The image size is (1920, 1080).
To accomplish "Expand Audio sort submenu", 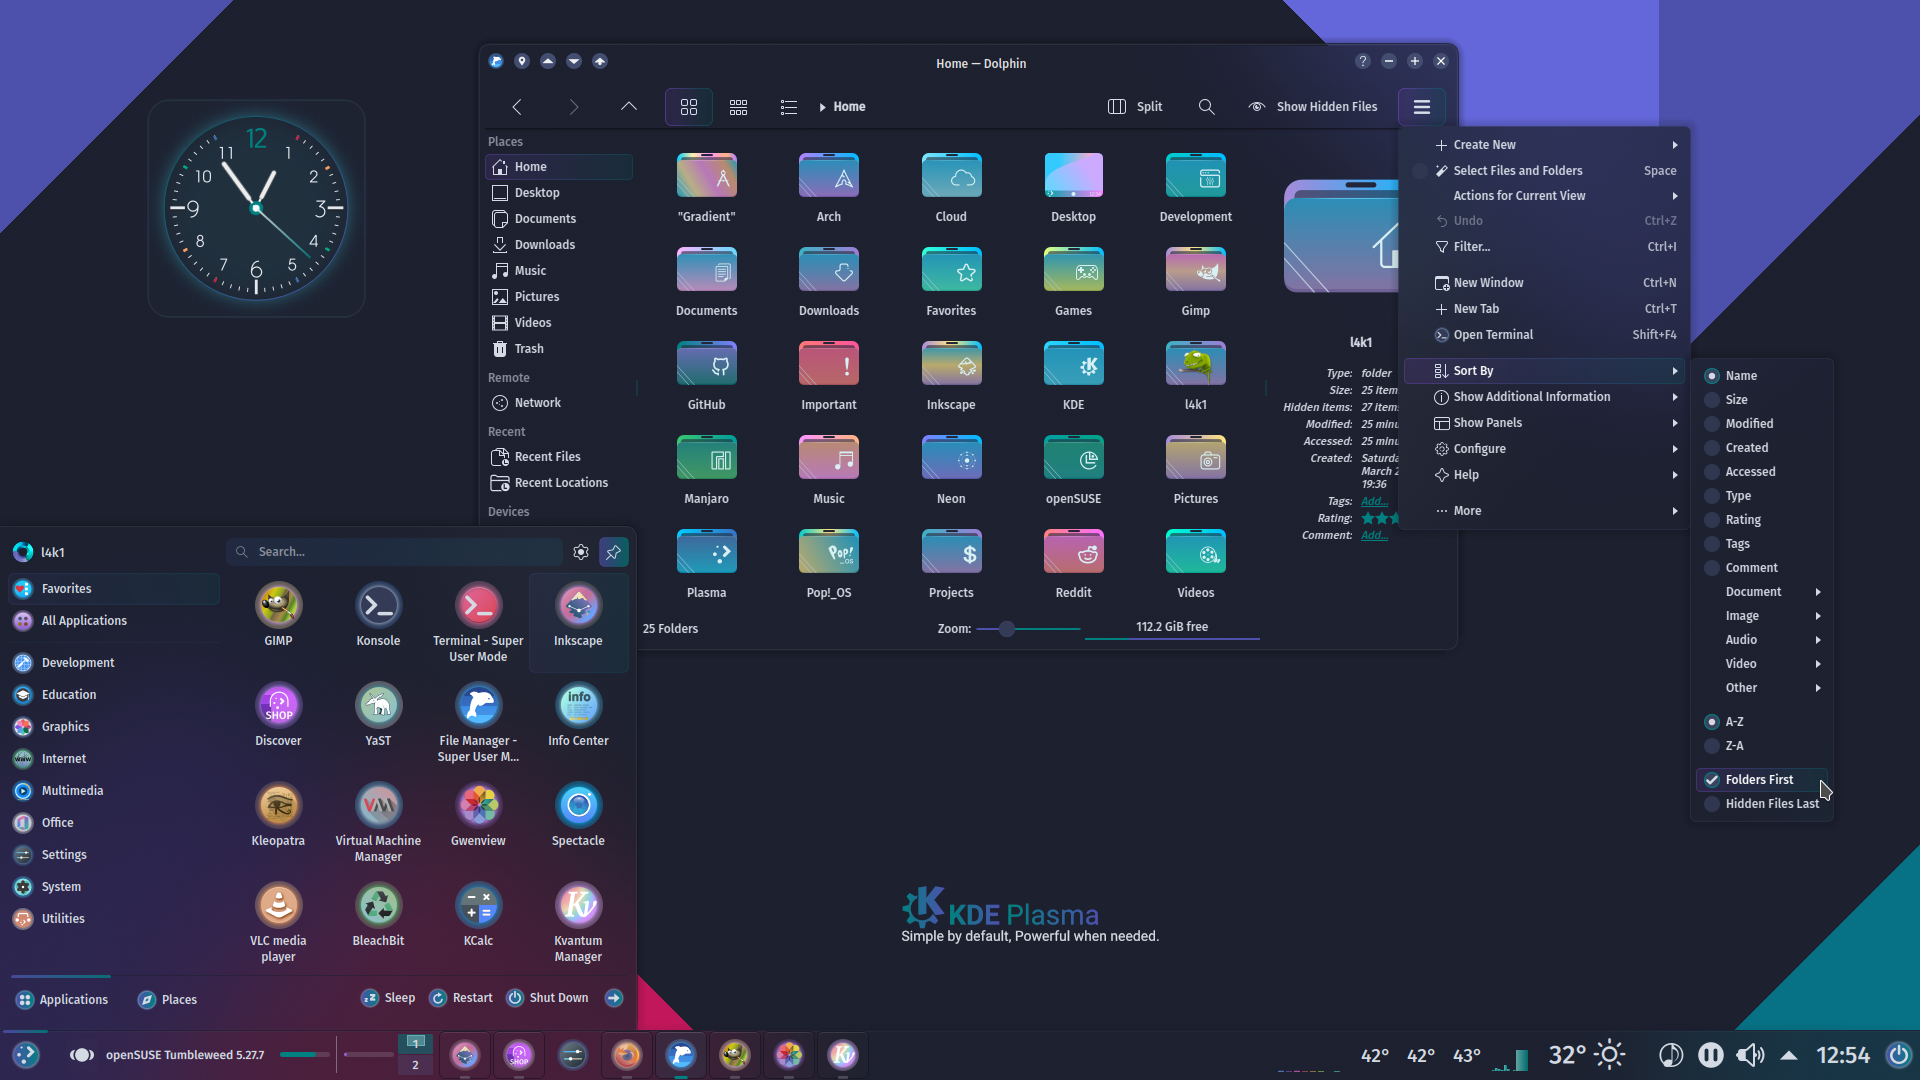I will click(x=1762, y=640).
